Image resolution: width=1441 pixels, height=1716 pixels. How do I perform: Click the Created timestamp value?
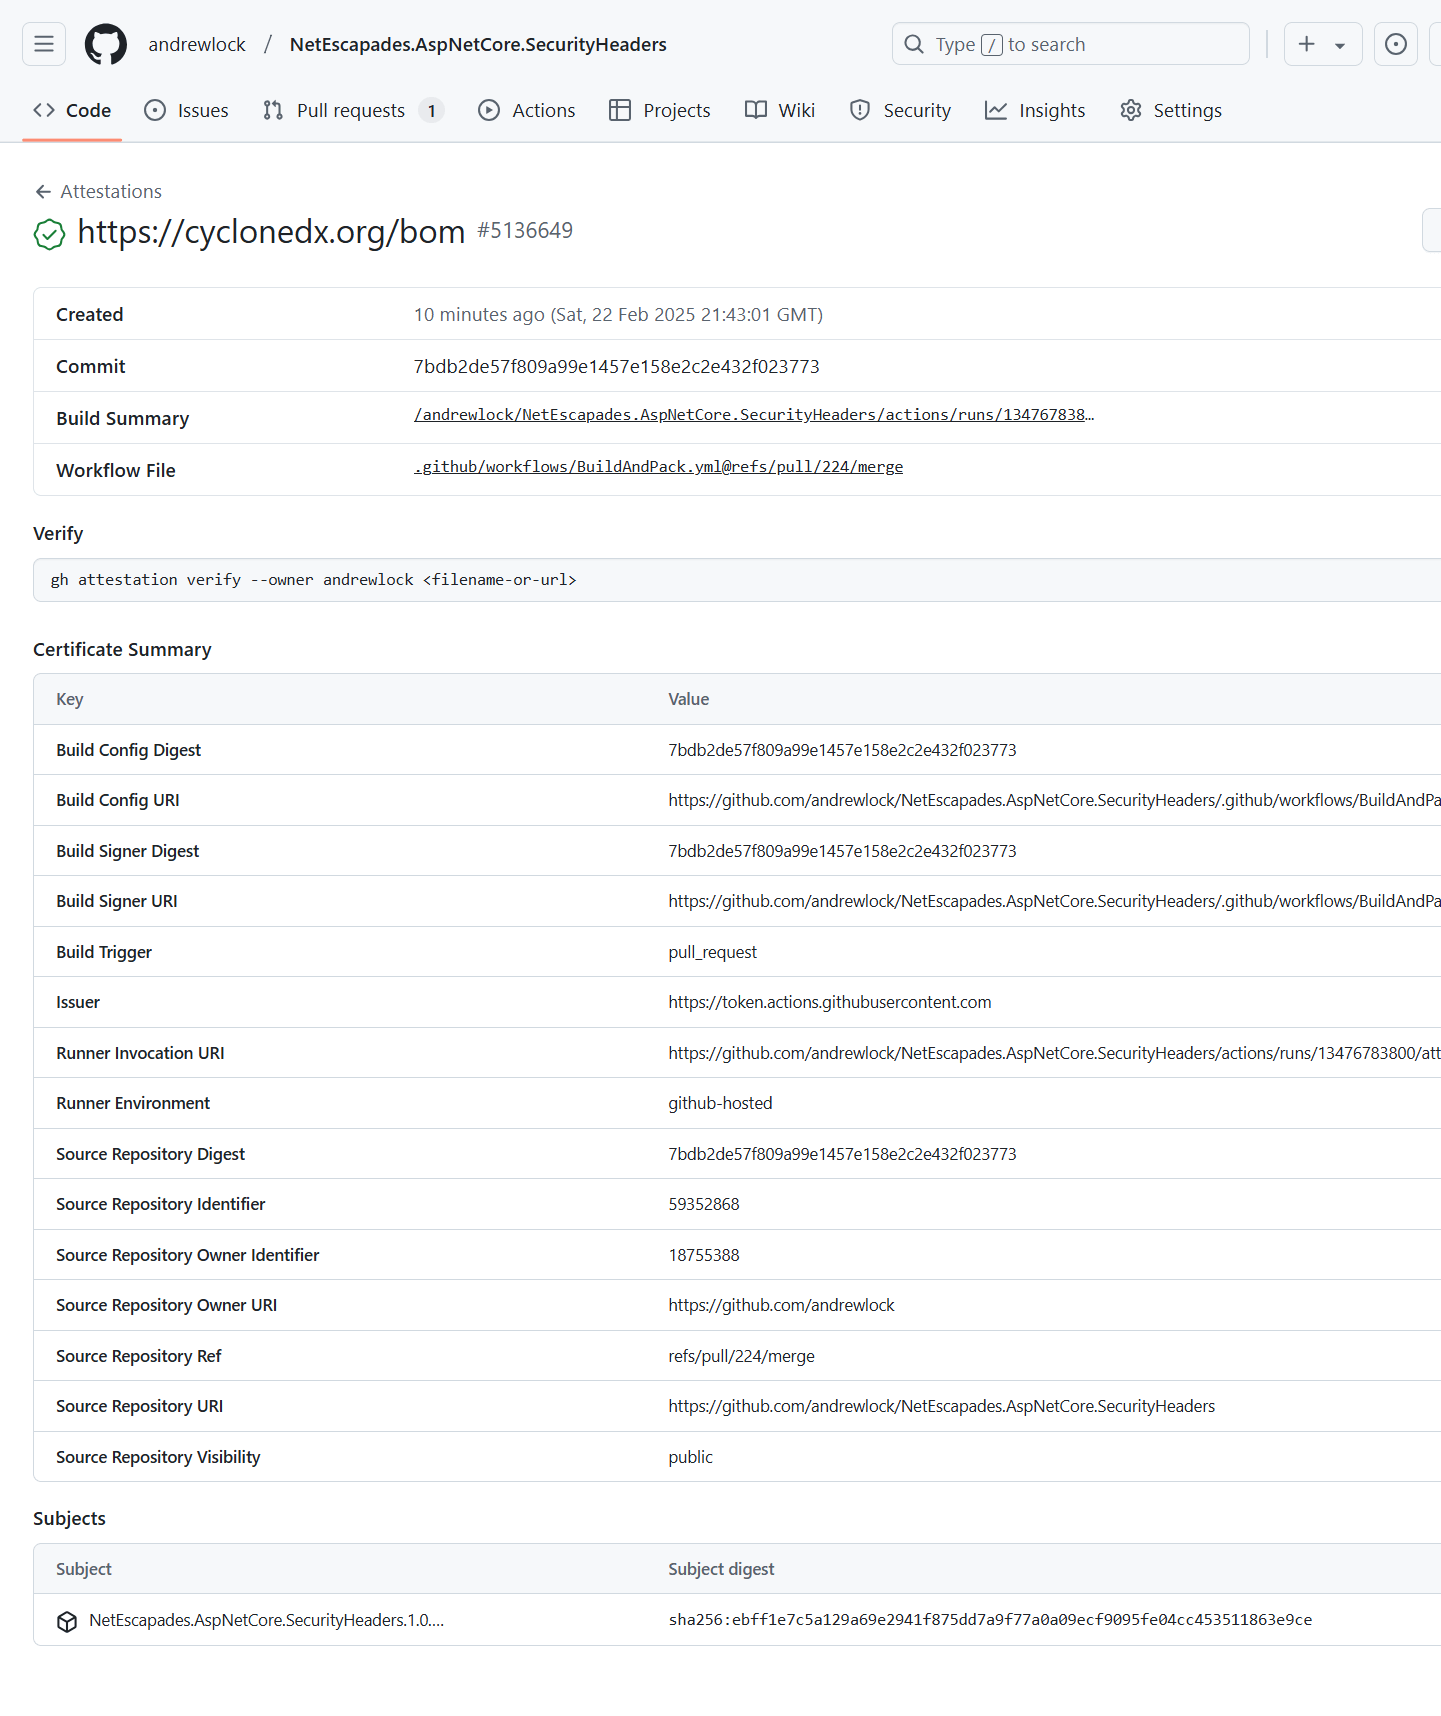coord(618,314)
